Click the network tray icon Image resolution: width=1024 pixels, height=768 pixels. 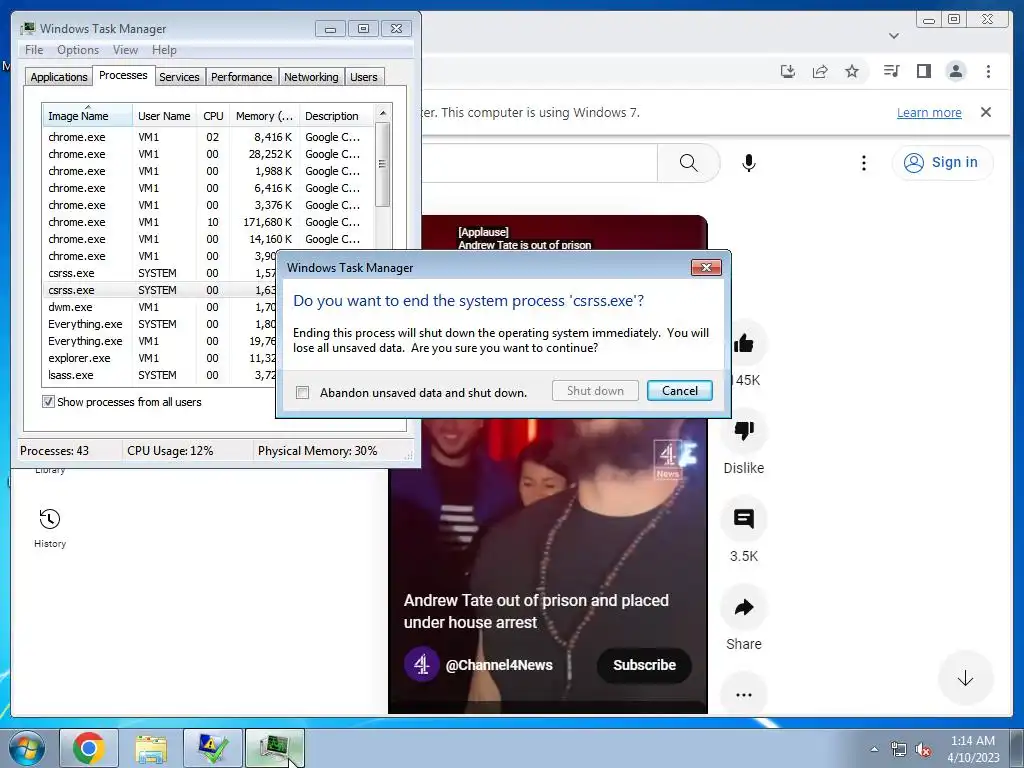(899, 749)
